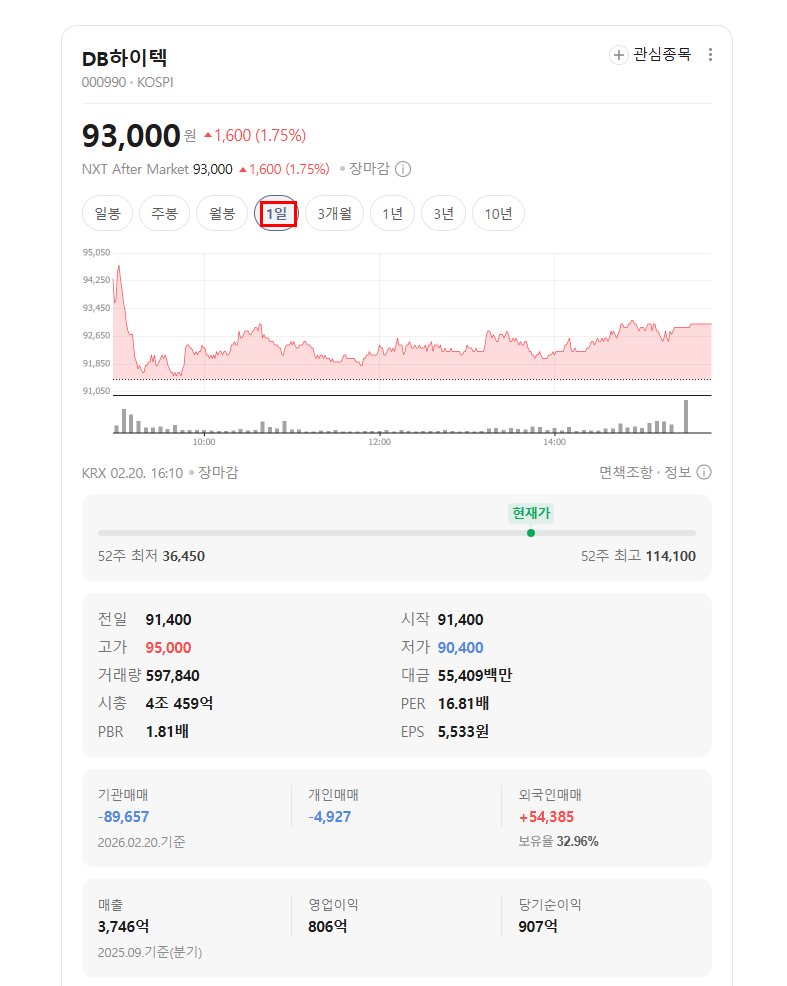This screenshot has height=986, width=787.
Task: Click the EPS value 5,533원
Action: [463, 731]
